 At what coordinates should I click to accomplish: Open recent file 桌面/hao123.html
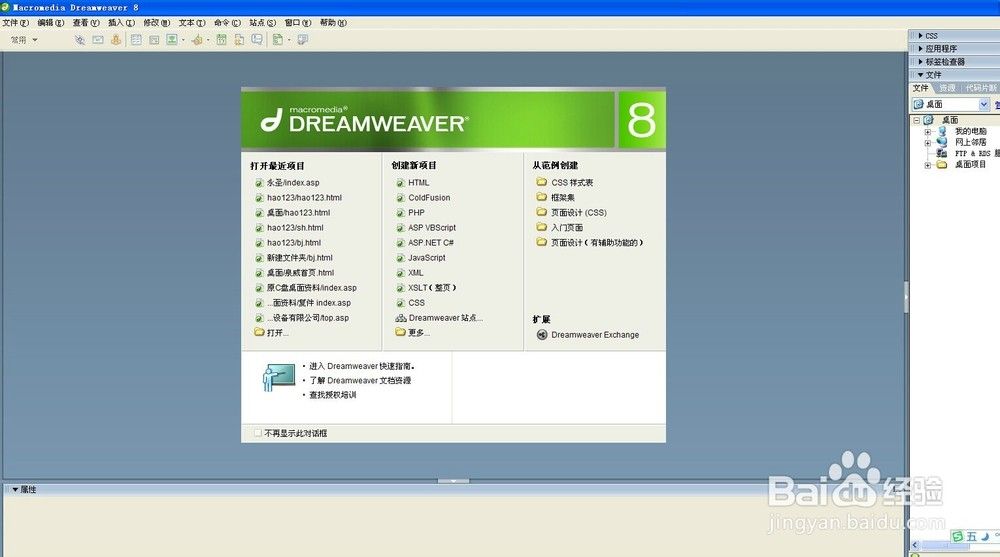[x=298, y=212]
